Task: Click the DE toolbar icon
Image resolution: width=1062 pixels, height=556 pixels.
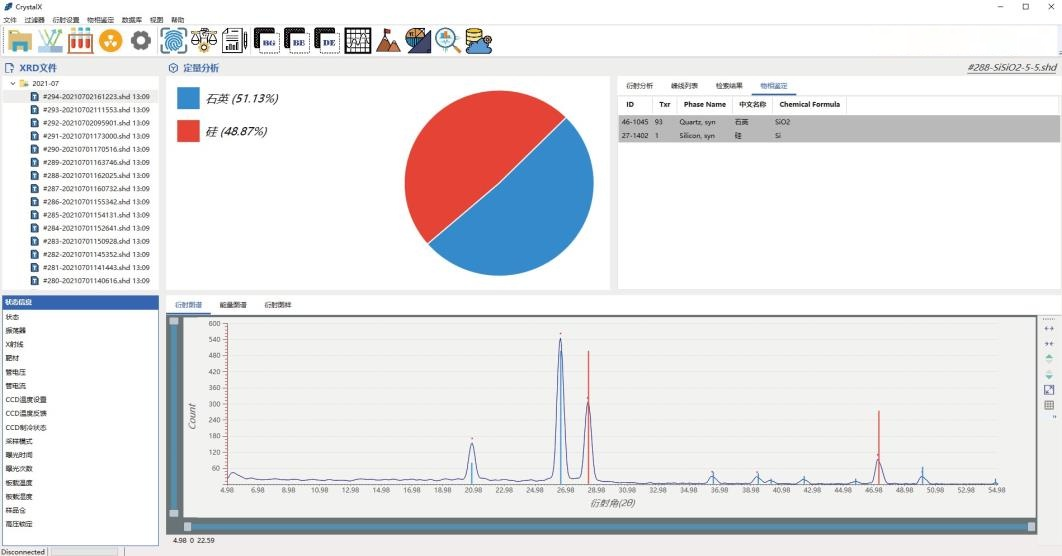Action: coord(327,40)
